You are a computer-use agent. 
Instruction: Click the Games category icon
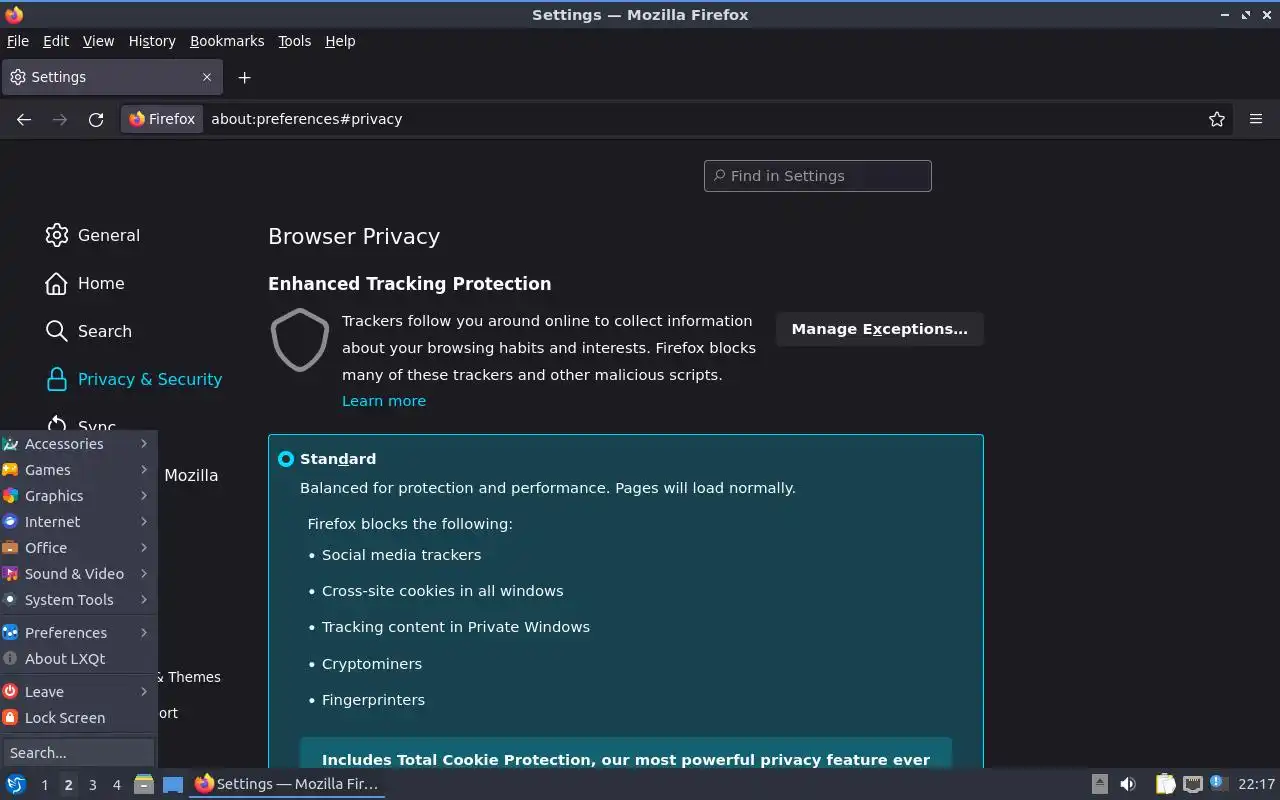pos(10,470)
